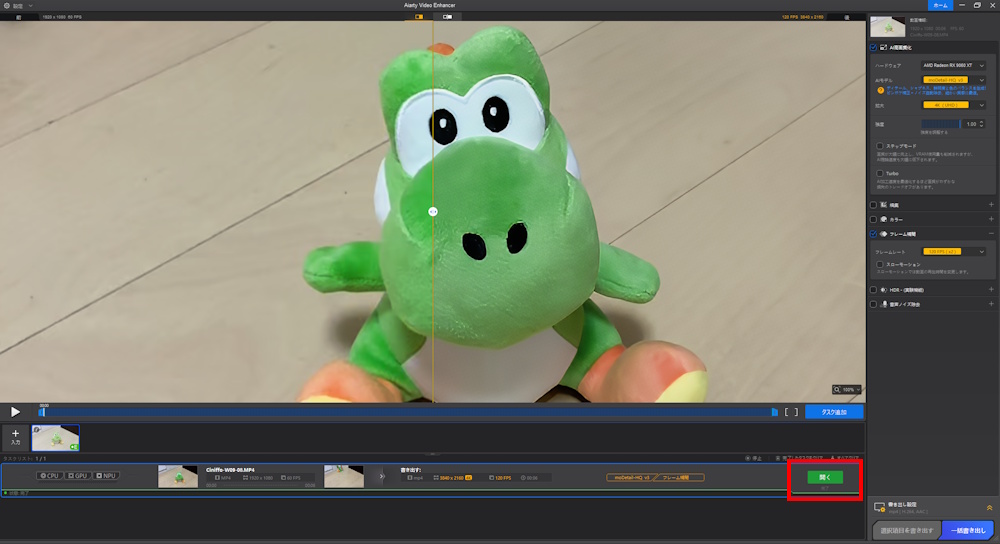Click the orange model hint question icon

coord(881,91)
